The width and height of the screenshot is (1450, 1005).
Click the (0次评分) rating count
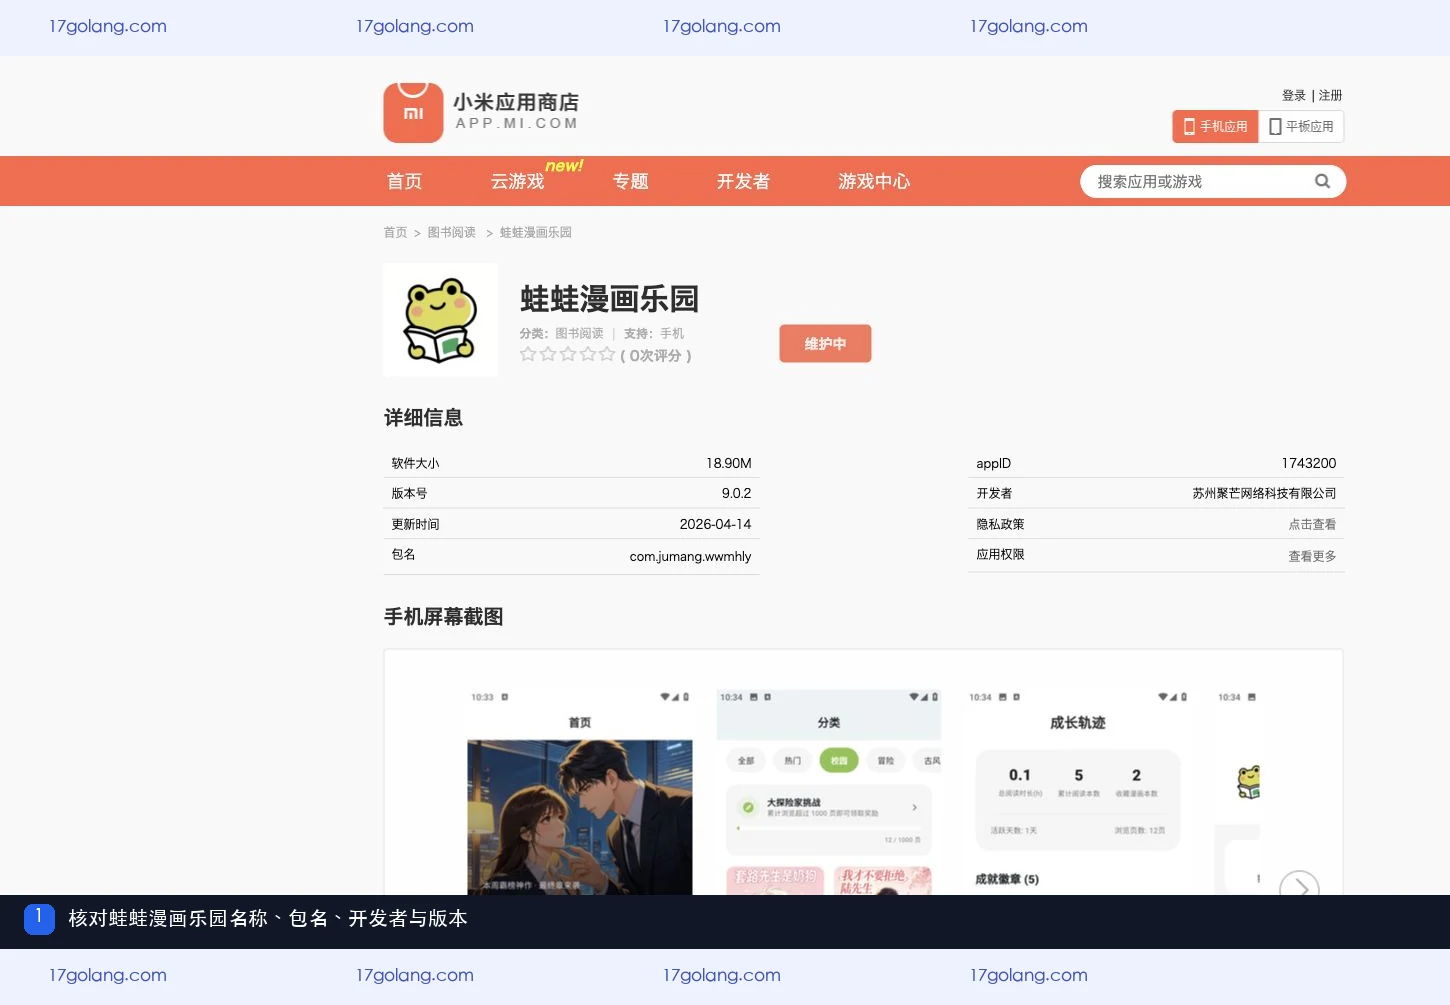point(656,355)
